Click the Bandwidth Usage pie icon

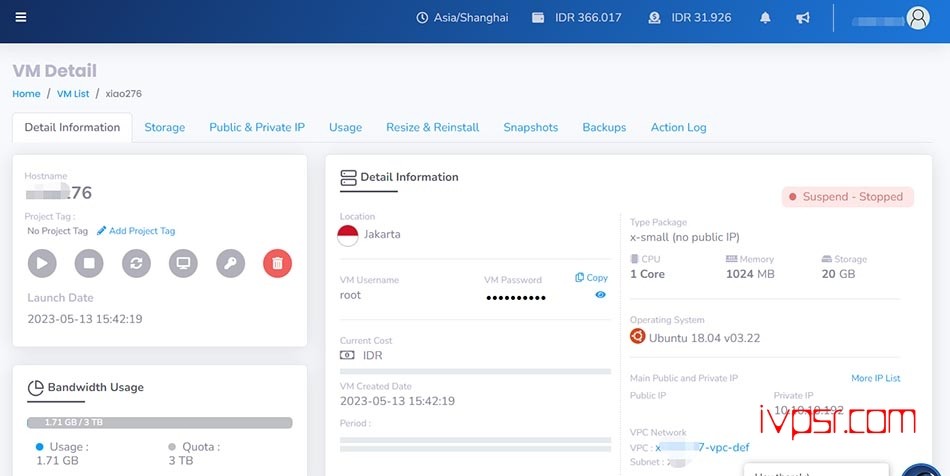click(x=36, y=388)
